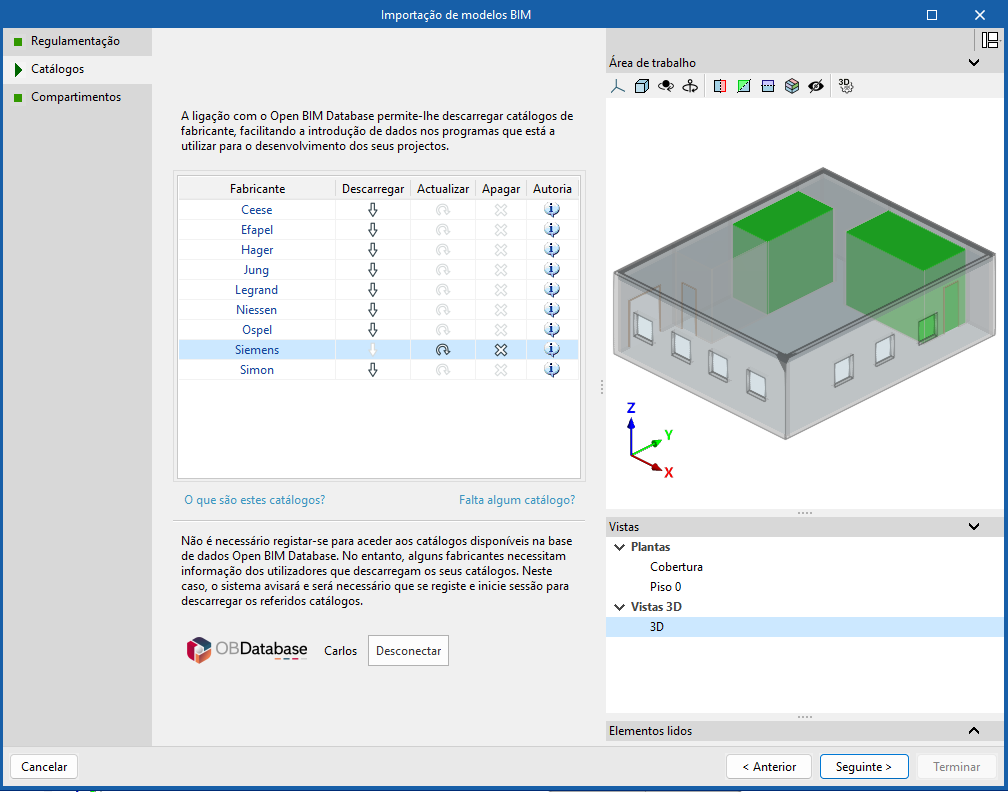
Task: View Hager authorship info
Action: (552, 249)
